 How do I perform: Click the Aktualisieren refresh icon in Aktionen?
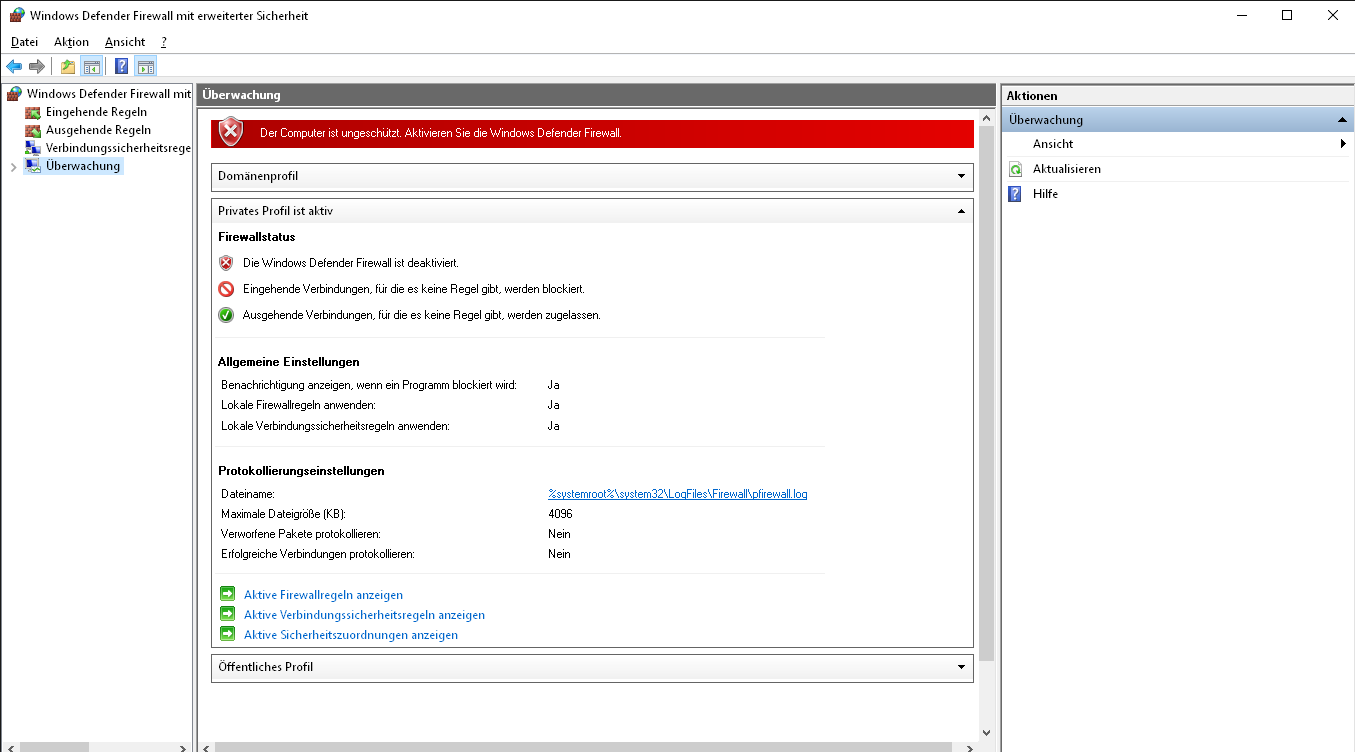[x=1016, y=169]
